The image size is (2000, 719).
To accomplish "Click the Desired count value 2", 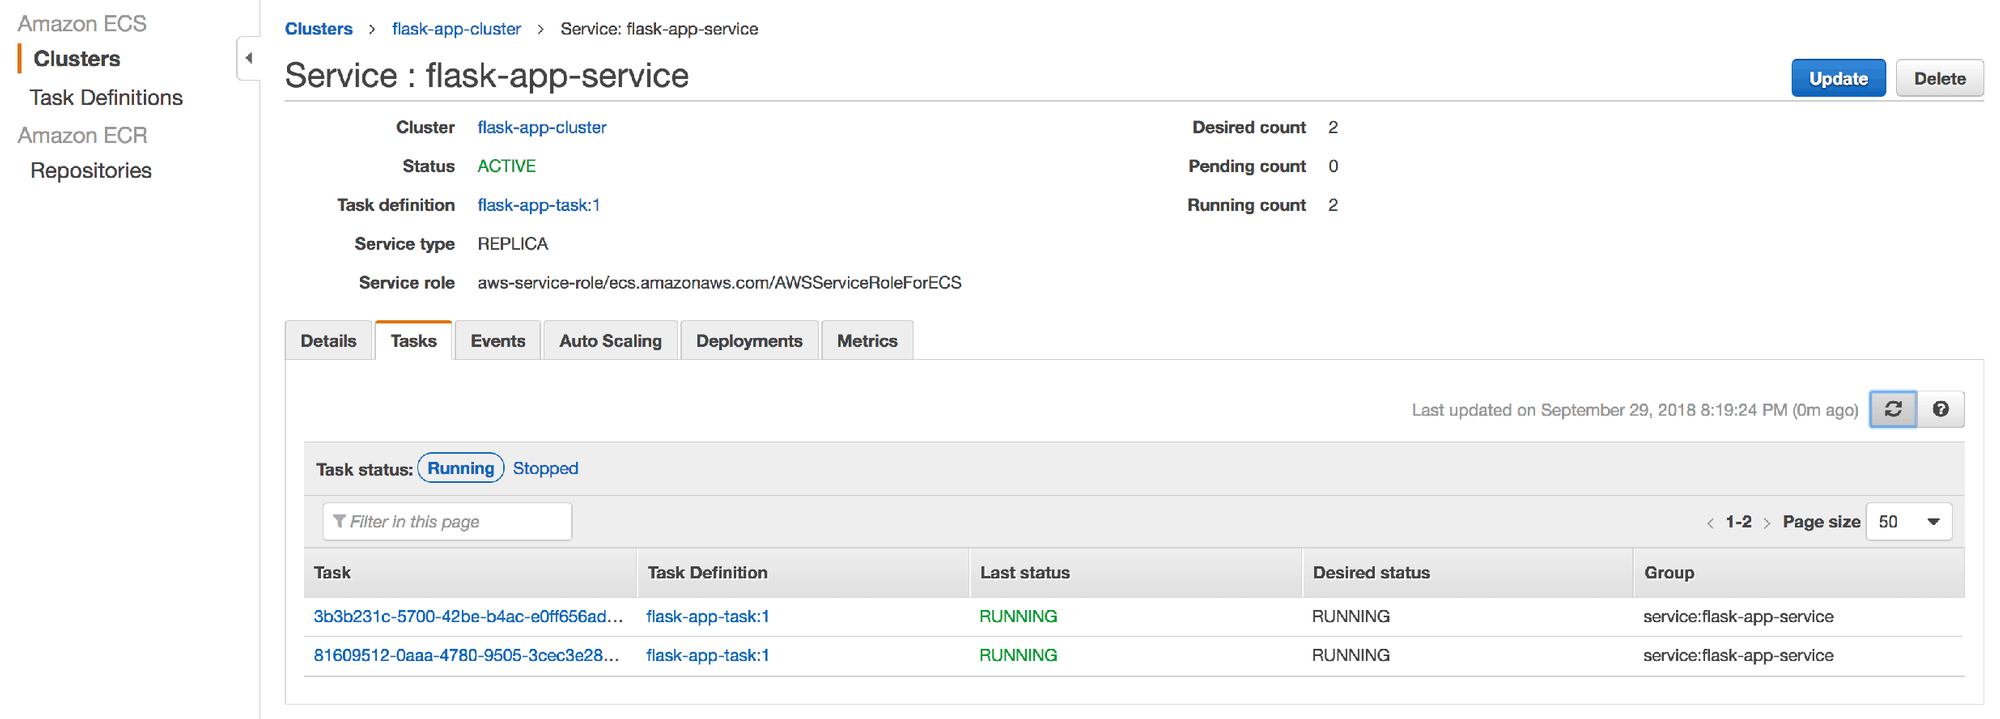I will (x=1333, y=127).
